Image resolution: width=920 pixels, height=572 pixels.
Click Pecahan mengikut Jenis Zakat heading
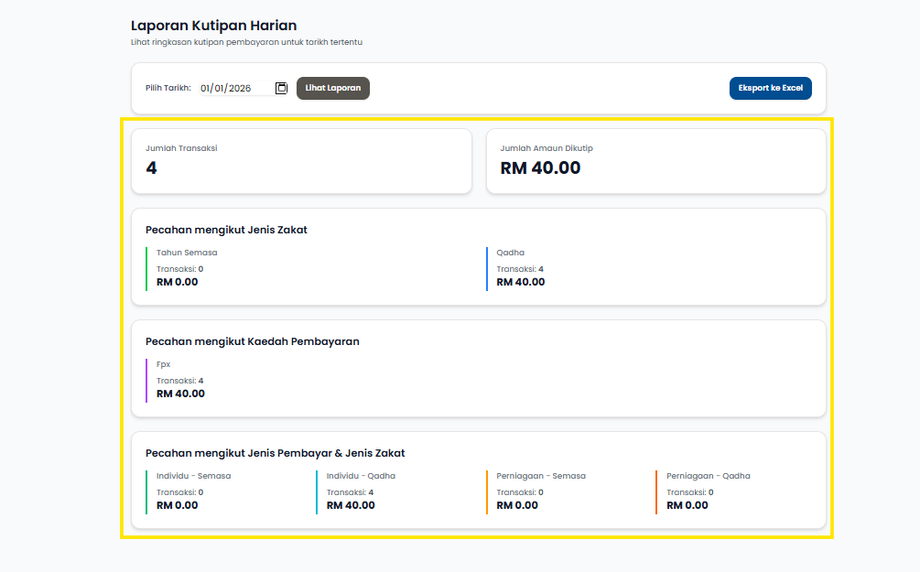coord(226,230)
